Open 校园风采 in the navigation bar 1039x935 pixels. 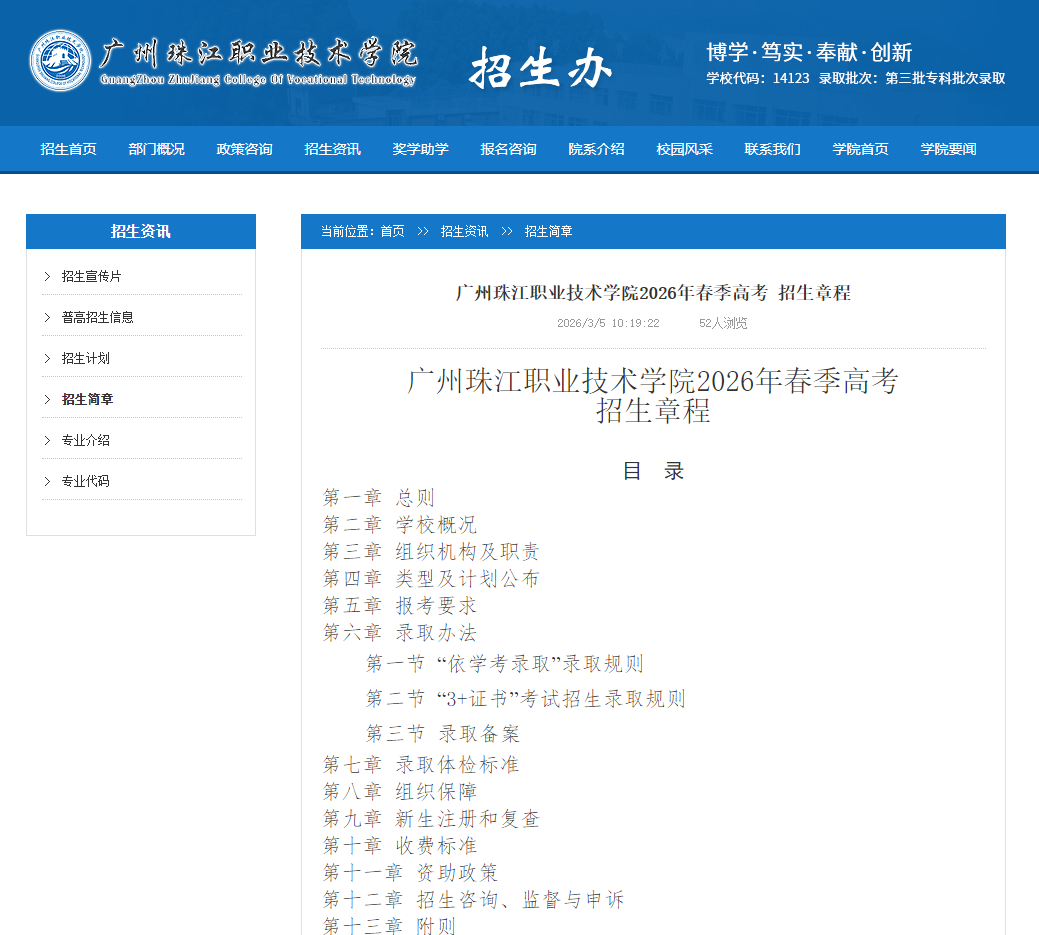click(684, 148)
